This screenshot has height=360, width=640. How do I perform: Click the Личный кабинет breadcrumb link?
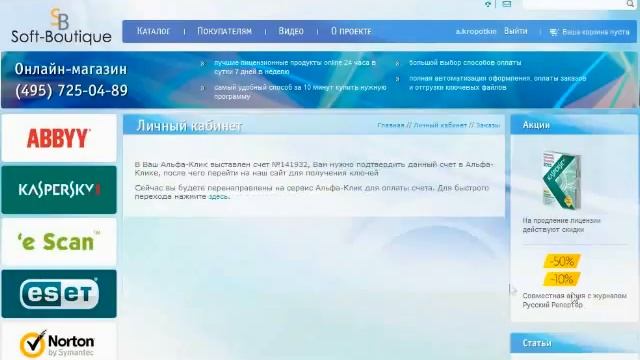[440, 125]
